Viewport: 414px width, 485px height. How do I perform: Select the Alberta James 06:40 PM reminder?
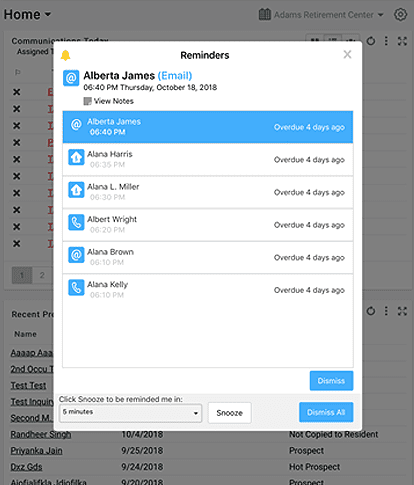pos(208,127)
